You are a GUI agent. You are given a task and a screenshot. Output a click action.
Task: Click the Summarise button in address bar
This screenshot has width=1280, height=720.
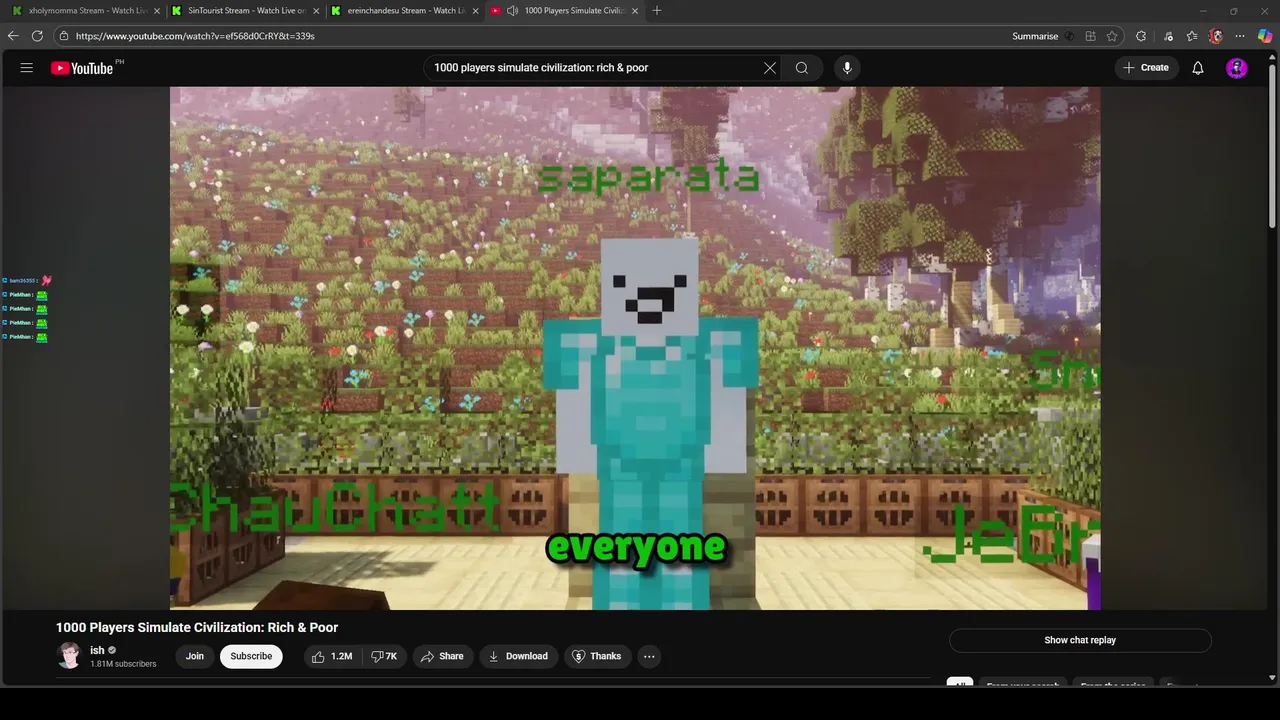1035,36
